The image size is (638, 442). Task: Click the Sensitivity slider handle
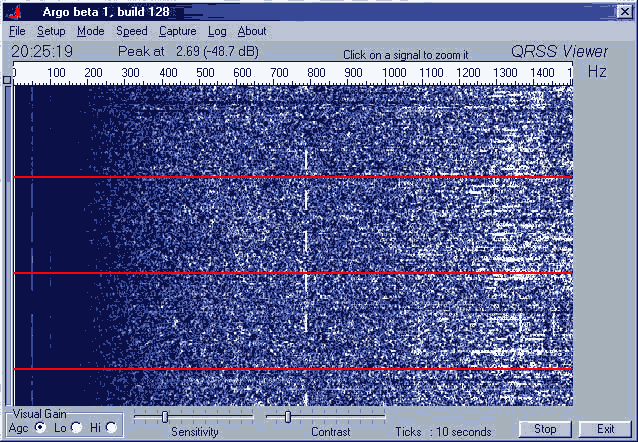click(x=165, y=417)
